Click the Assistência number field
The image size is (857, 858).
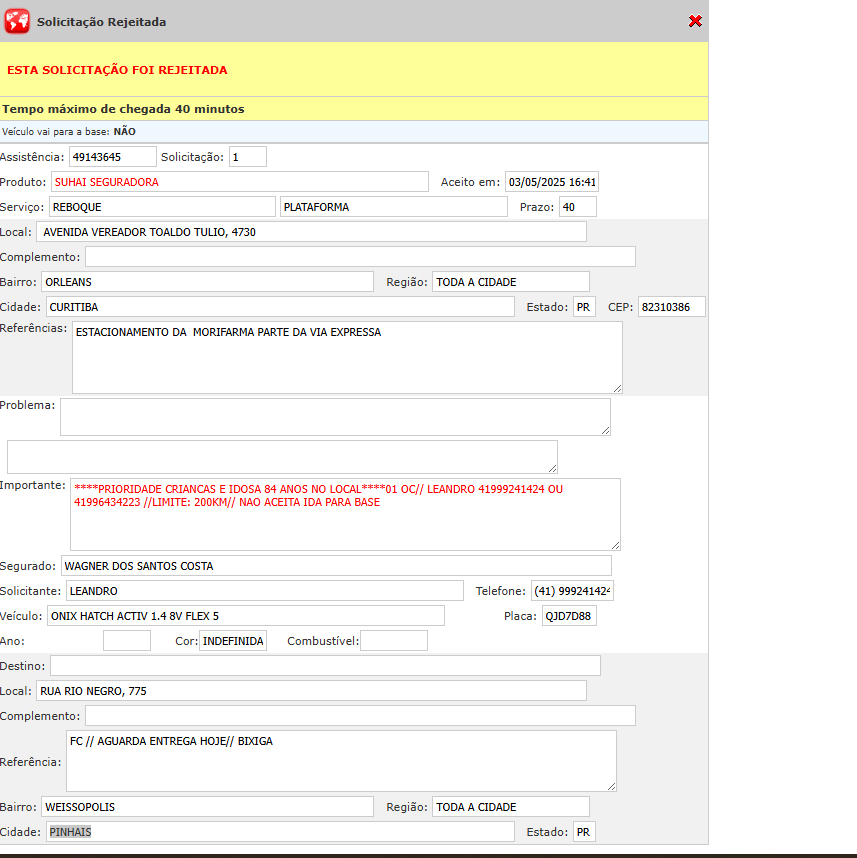(x=112, y=157)
